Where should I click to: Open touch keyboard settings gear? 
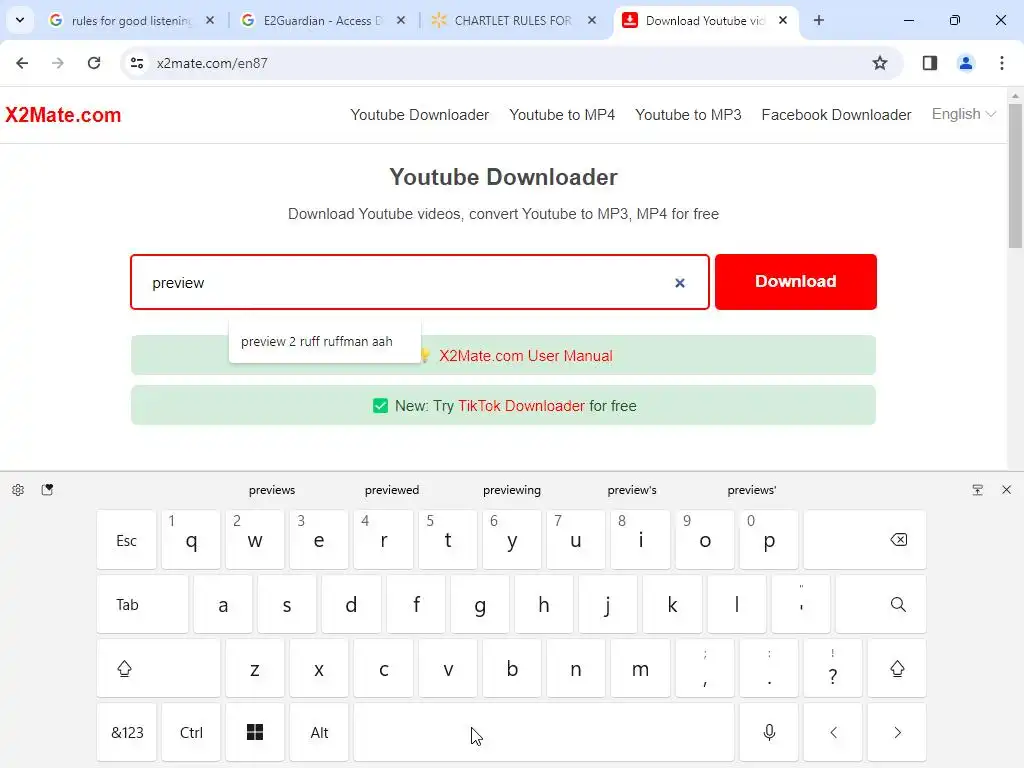[x=18, y=490]
